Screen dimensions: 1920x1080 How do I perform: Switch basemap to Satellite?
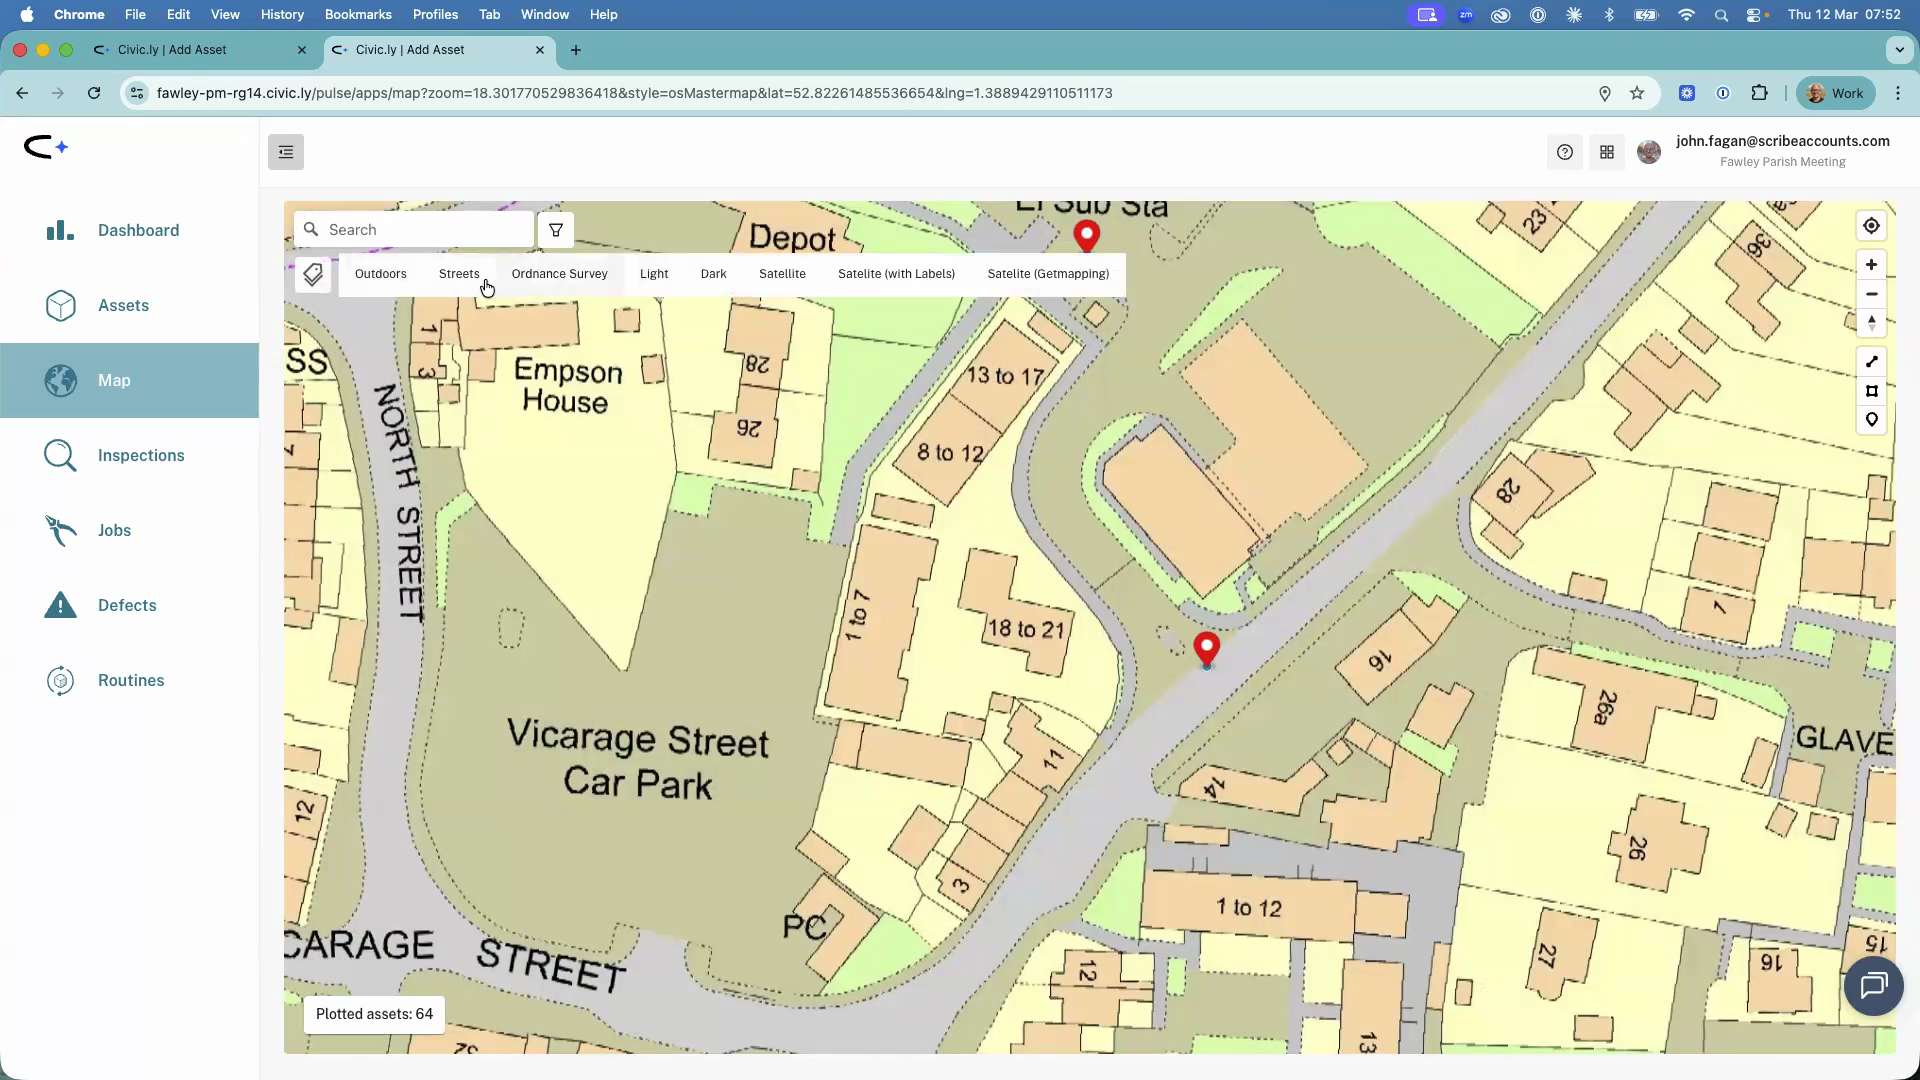point(781,273)
